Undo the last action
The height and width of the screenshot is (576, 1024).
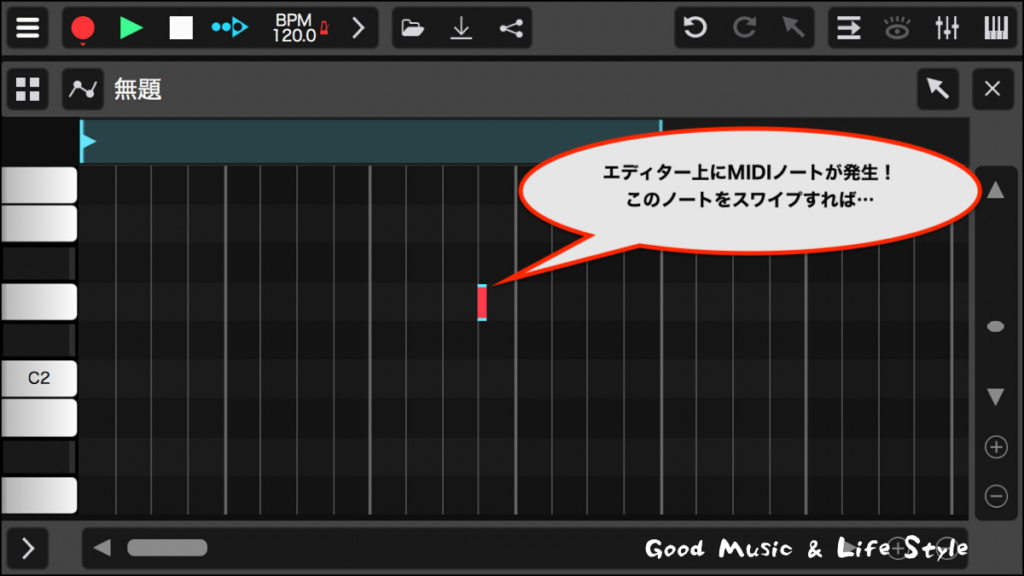(696, 28)
